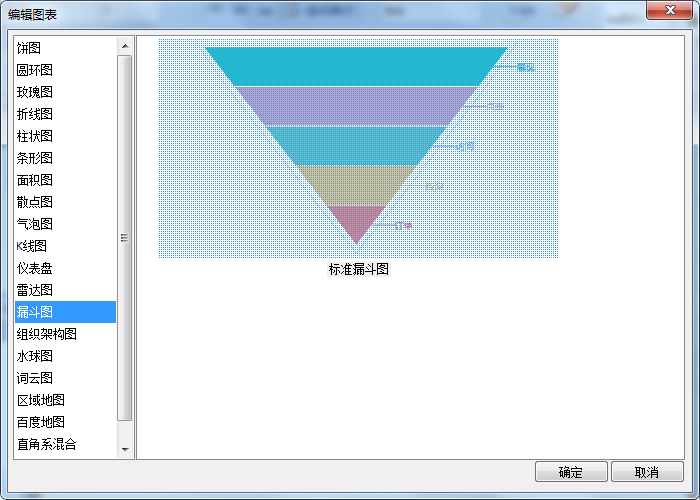Screen dimensions: 700x500
Task: Select 仪表盘 chart type
Action: coord(35,268)
